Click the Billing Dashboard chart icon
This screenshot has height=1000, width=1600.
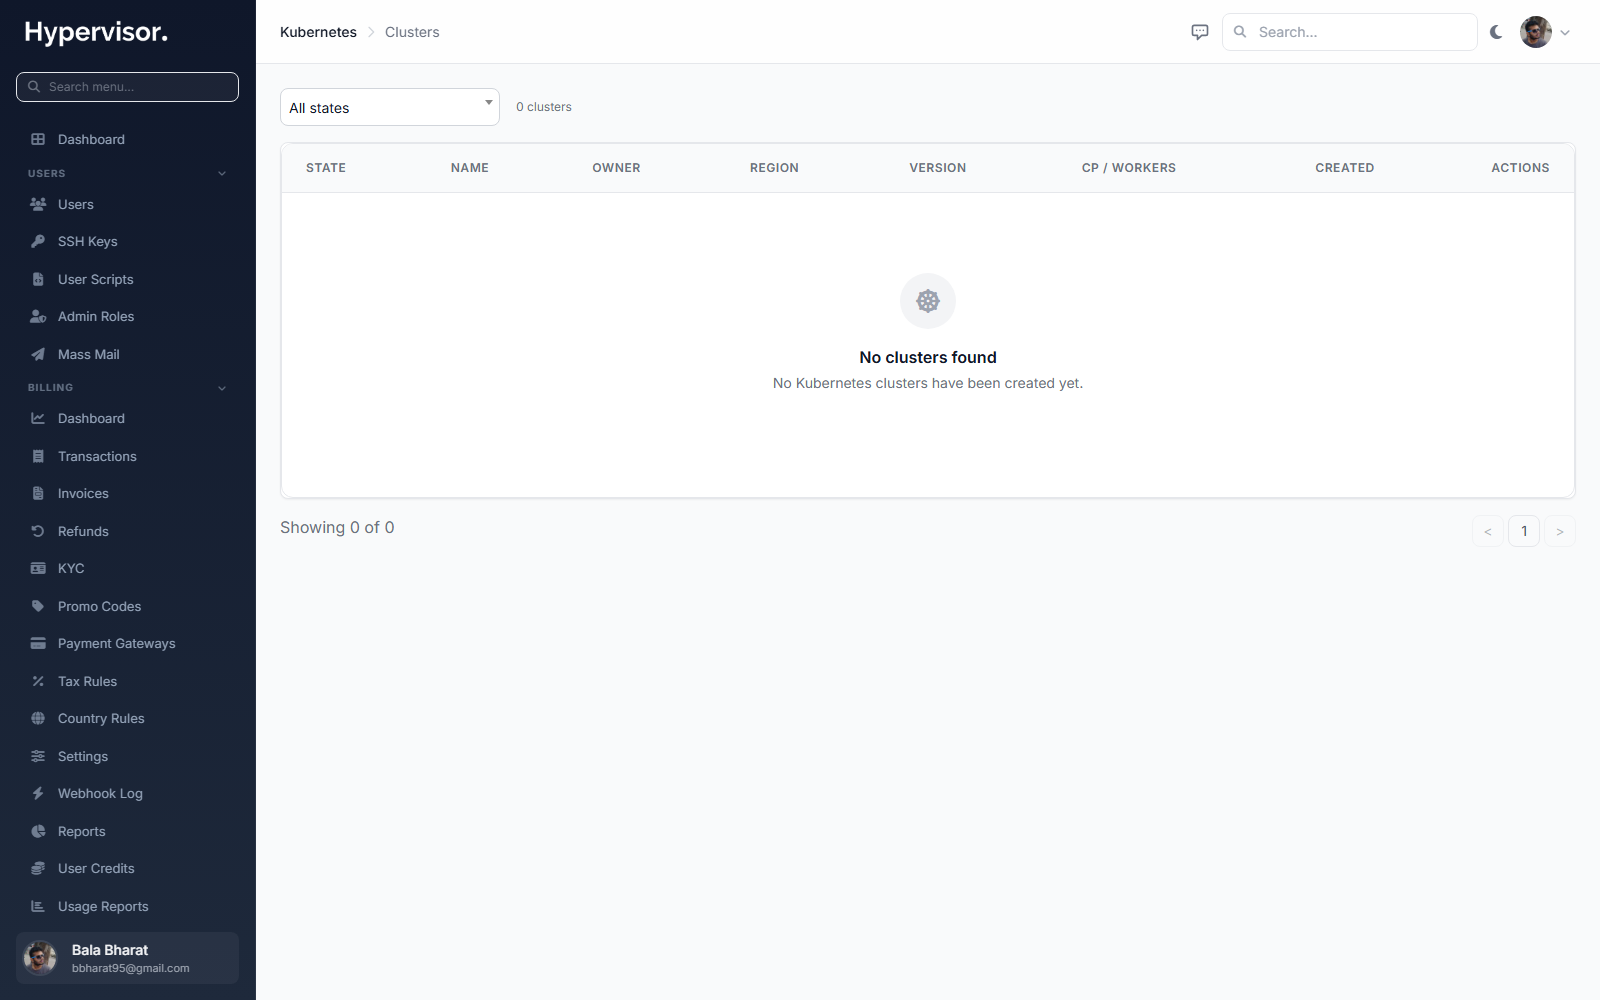click(38, 418)
